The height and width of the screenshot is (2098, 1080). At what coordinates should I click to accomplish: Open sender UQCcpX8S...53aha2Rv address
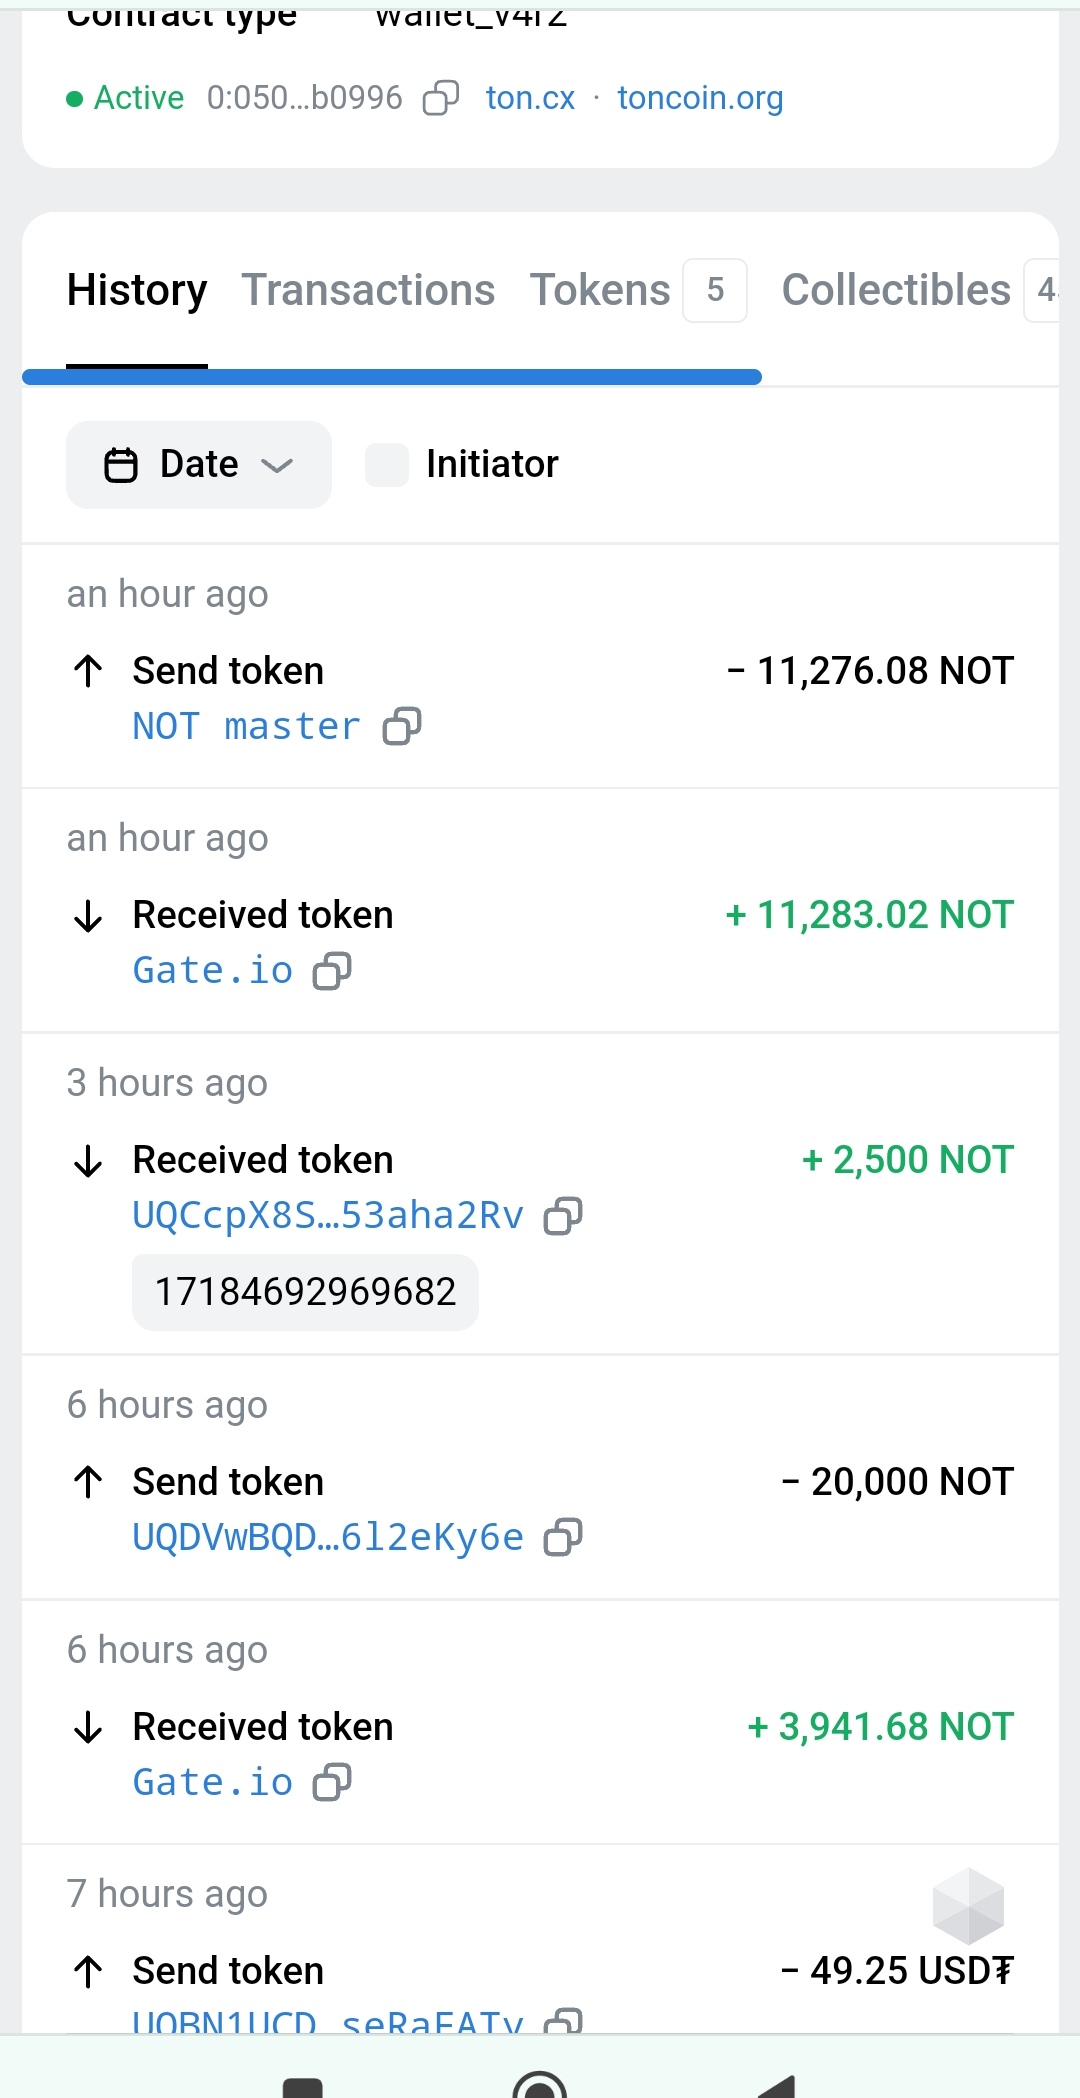(x=327, y=1215)
